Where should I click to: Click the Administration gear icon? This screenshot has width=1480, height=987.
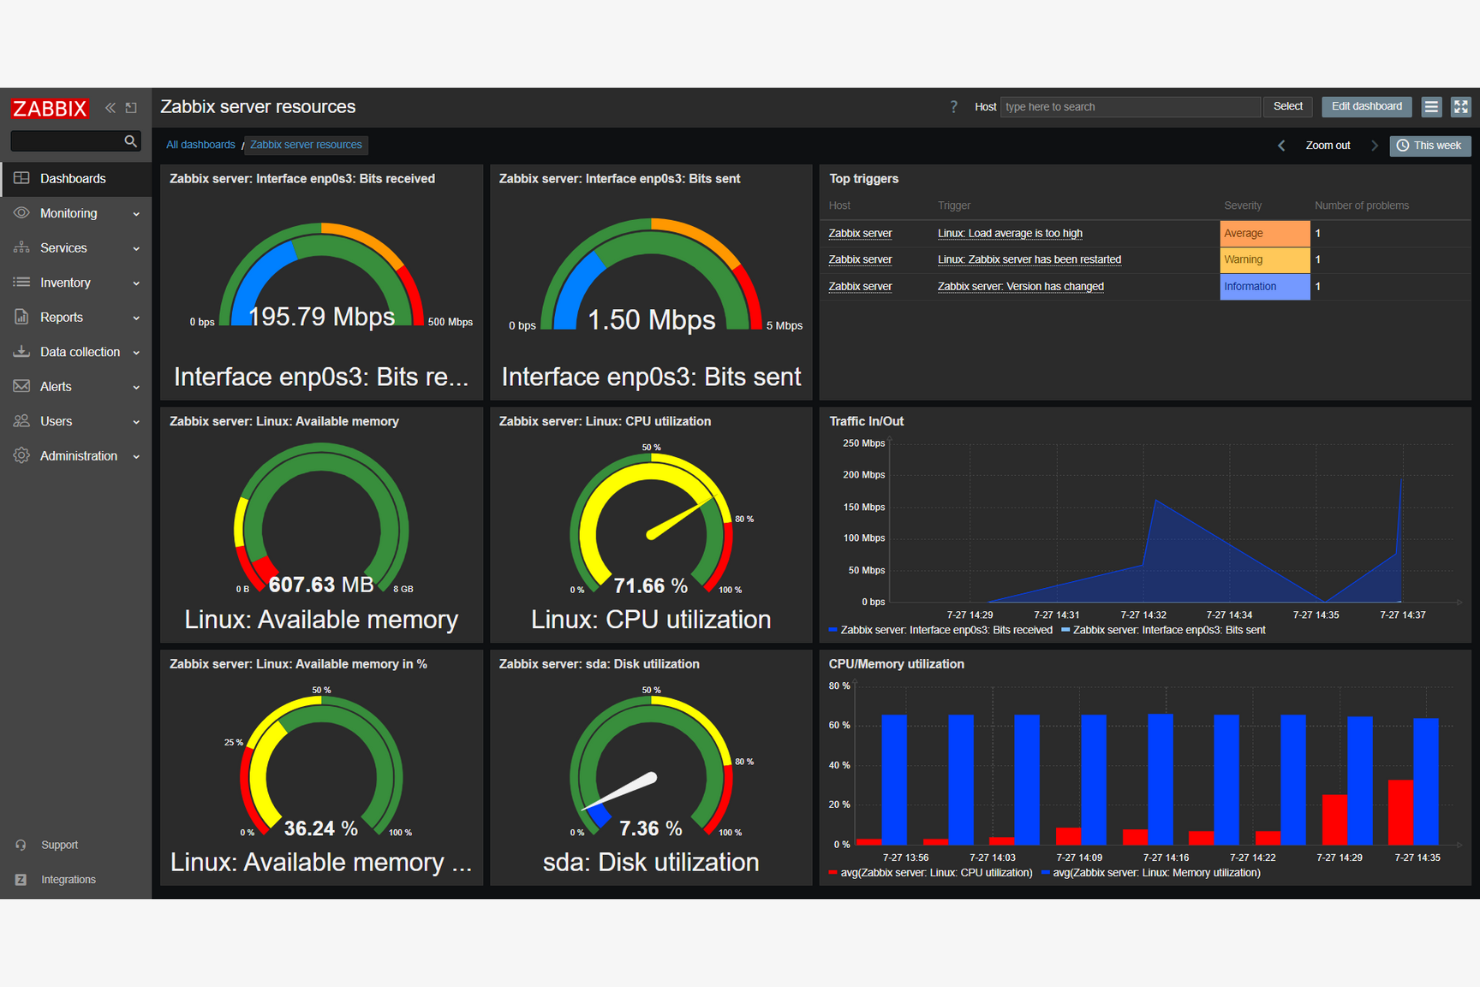click(x=21, y=455)
